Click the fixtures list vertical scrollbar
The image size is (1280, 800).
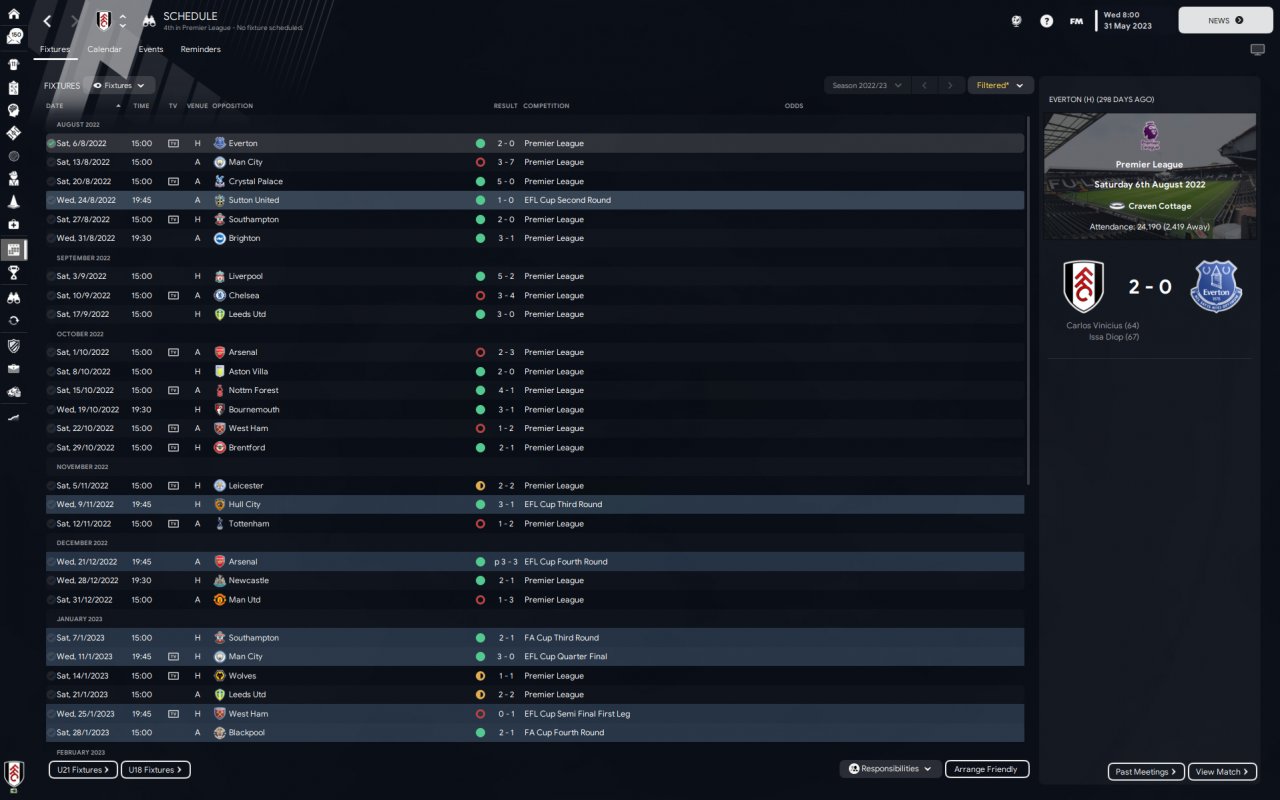[x=1029, y=300]
